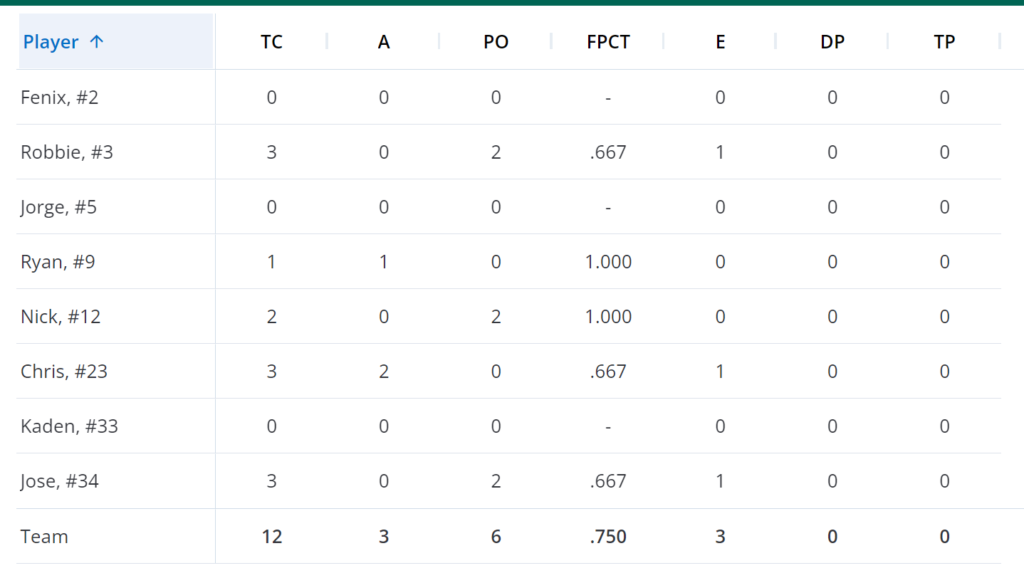The image size is (1024, 573).
Task: Sort by the PO column header
Action: coord(496,42)
